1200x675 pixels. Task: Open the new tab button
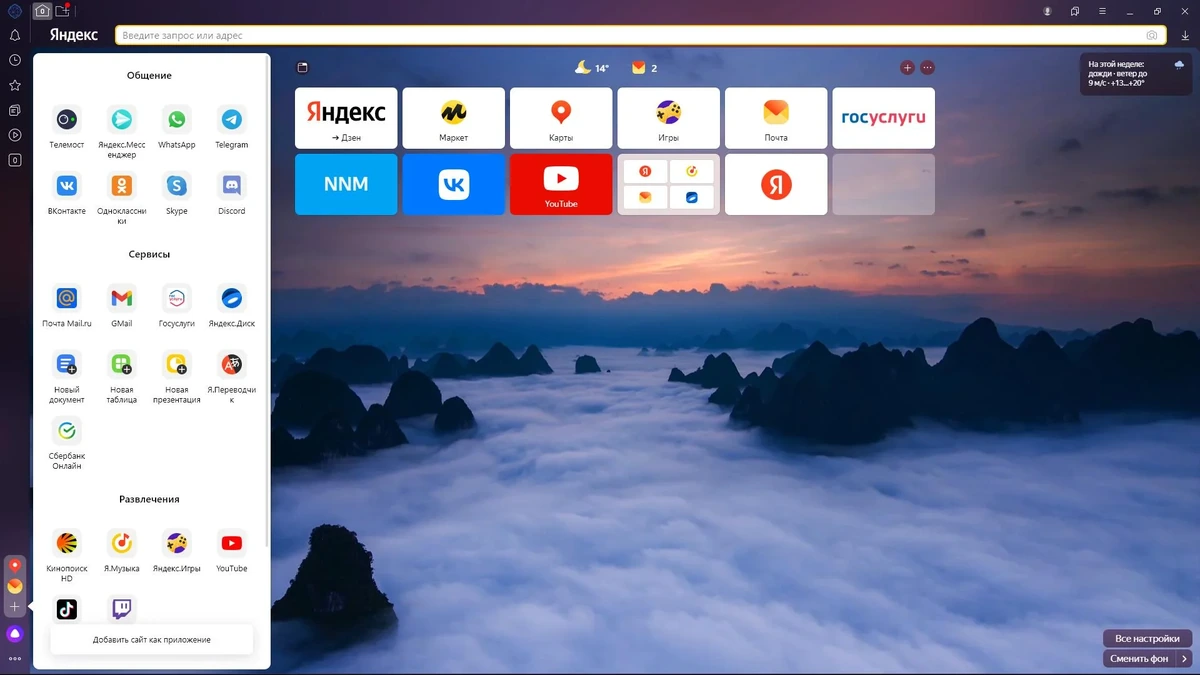coord(63,11)
